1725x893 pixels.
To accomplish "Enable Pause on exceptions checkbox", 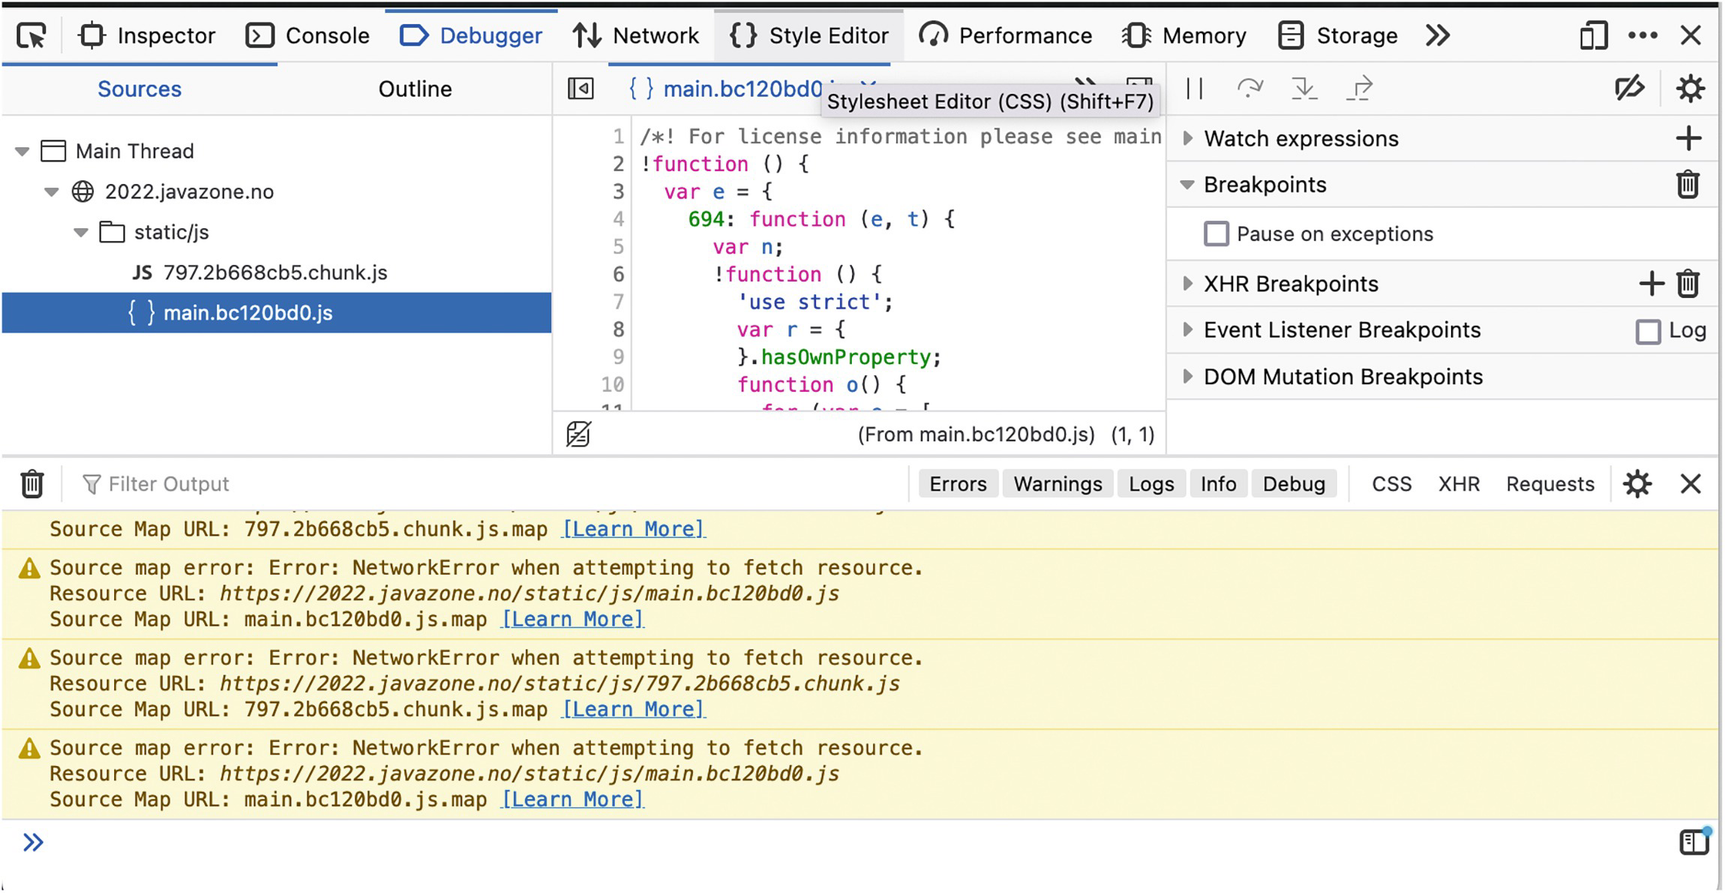I will (1216, 234).
